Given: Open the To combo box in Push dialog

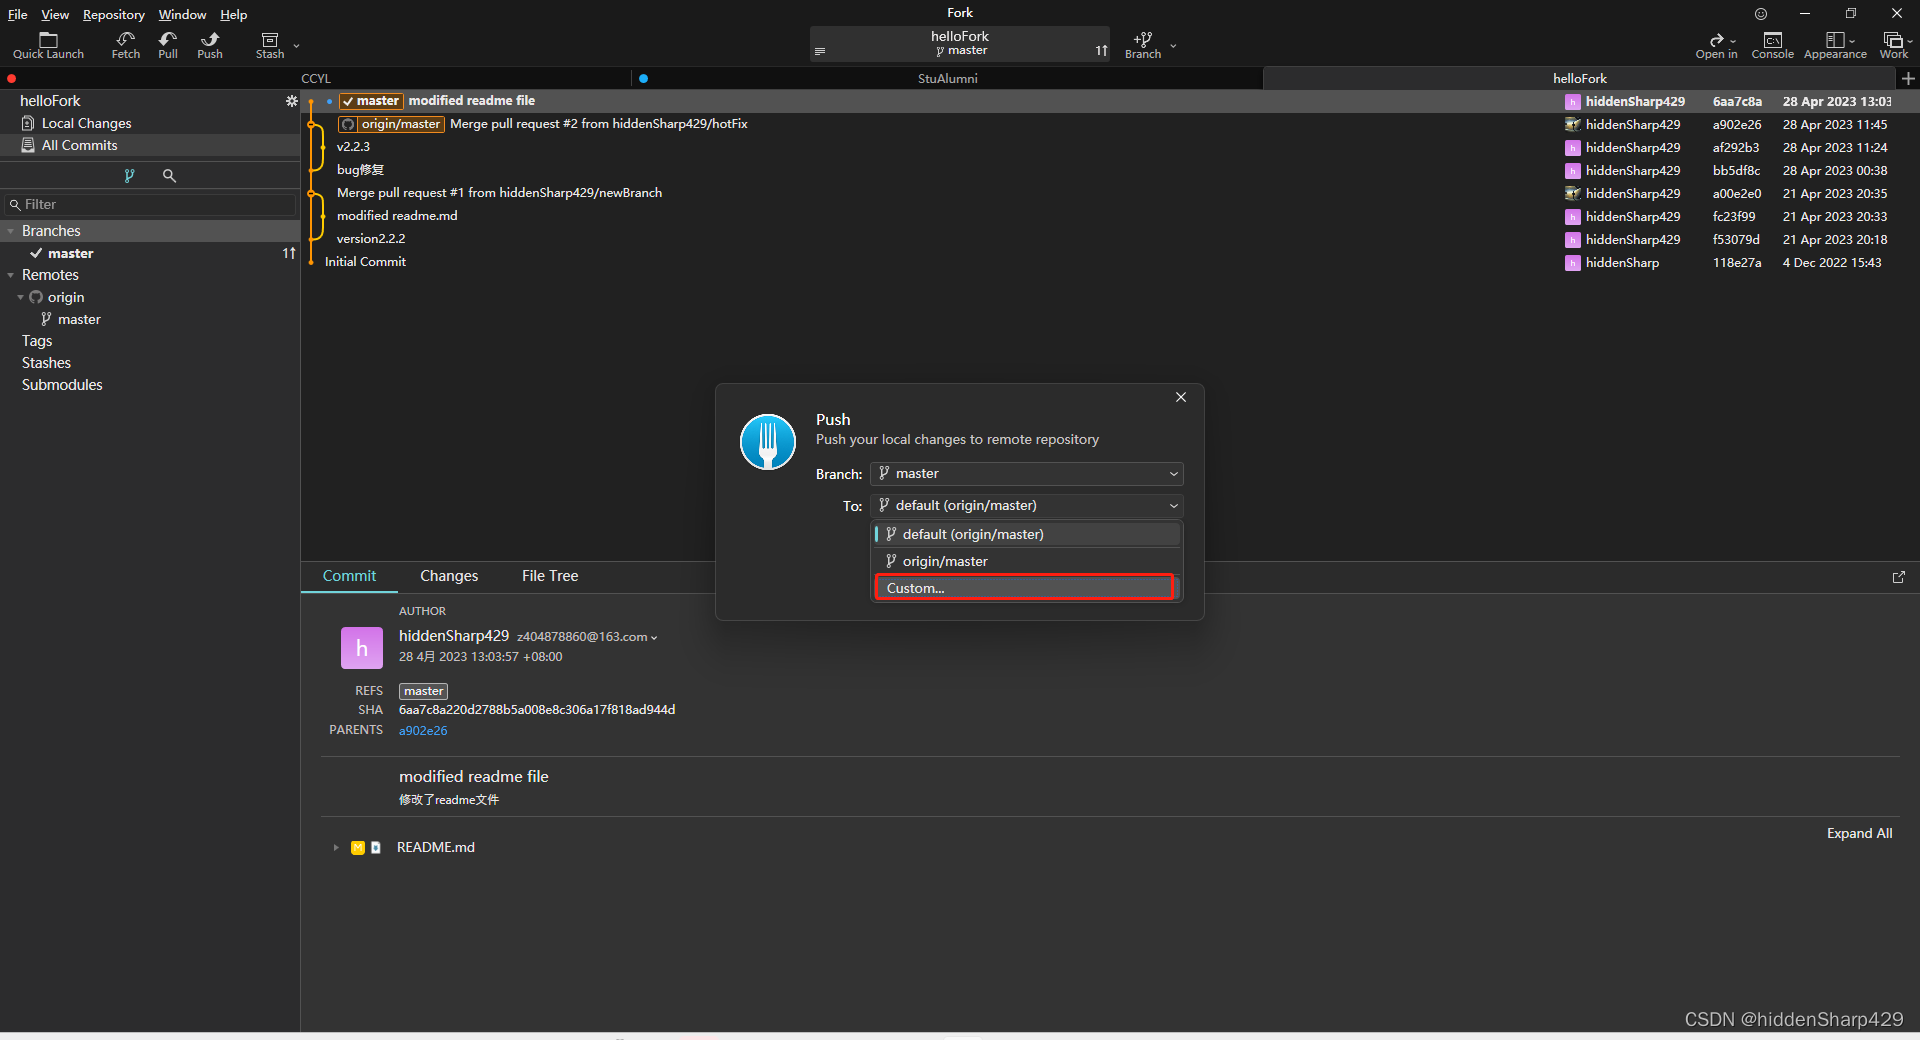Looking at the screenshot, I should [1026, 506].
